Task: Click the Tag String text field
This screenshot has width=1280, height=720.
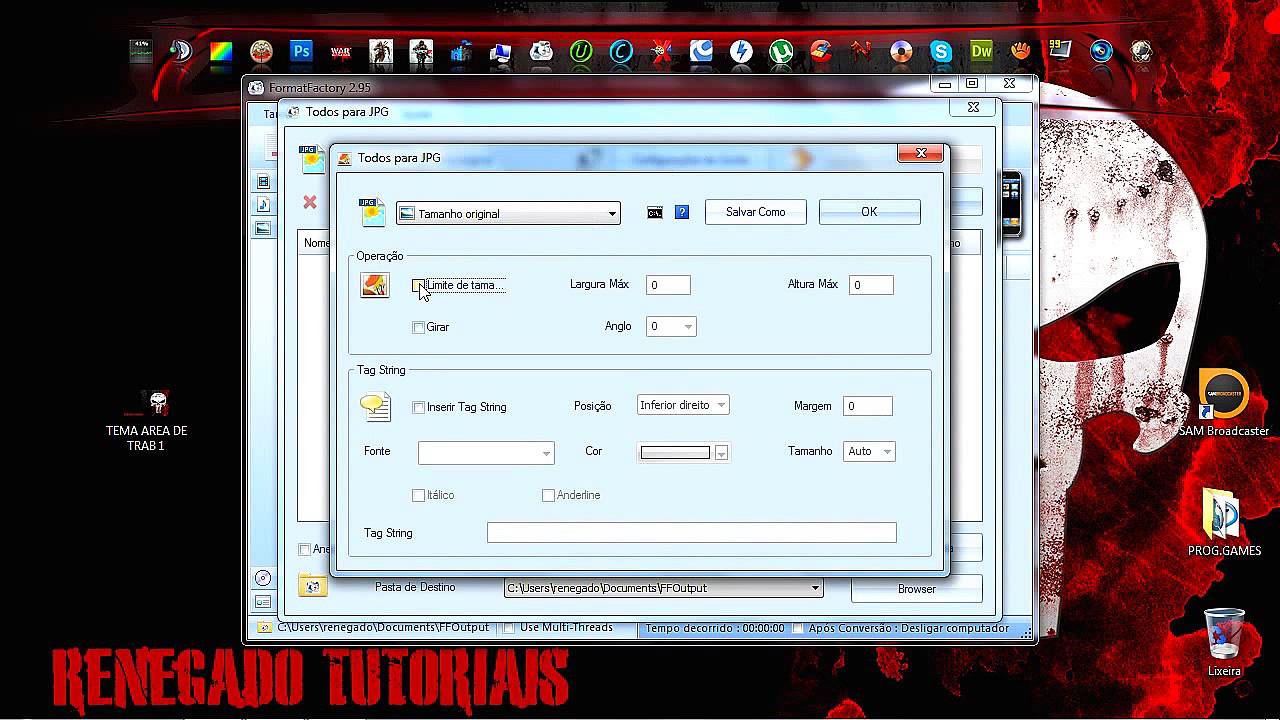Action: 691,533
